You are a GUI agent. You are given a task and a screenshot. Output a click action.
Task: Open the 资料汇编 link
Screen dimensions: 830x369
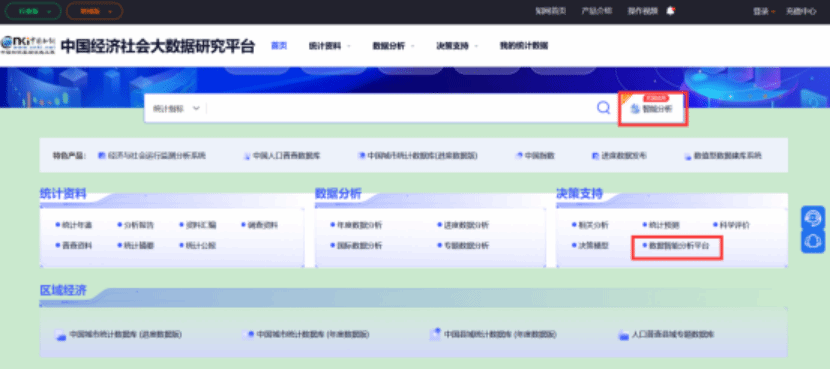click(201, 225)
